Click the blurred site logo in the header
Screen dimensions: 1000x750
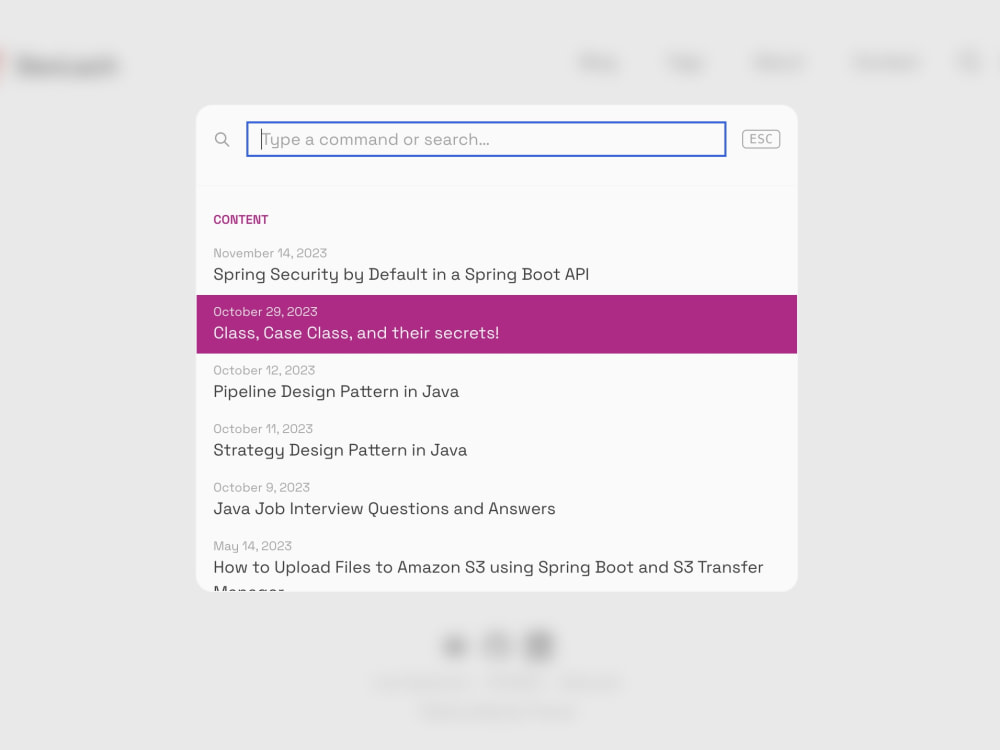[66, 65]
